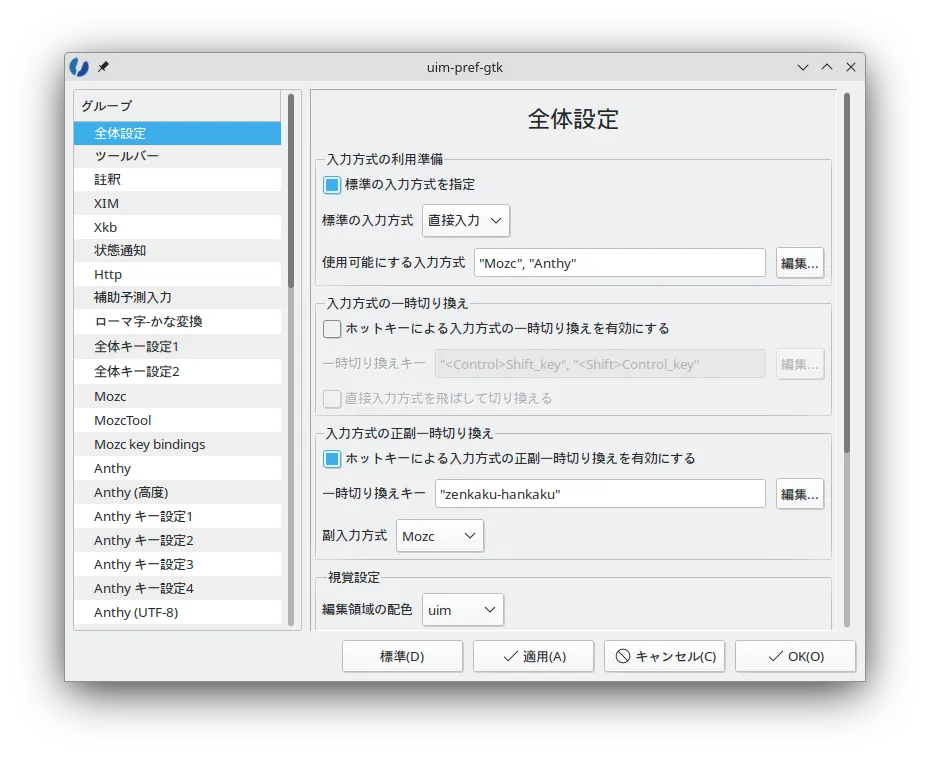
Task: Open the 編集領域の配色 dropdown showing uim
Action: pos(463,610)
